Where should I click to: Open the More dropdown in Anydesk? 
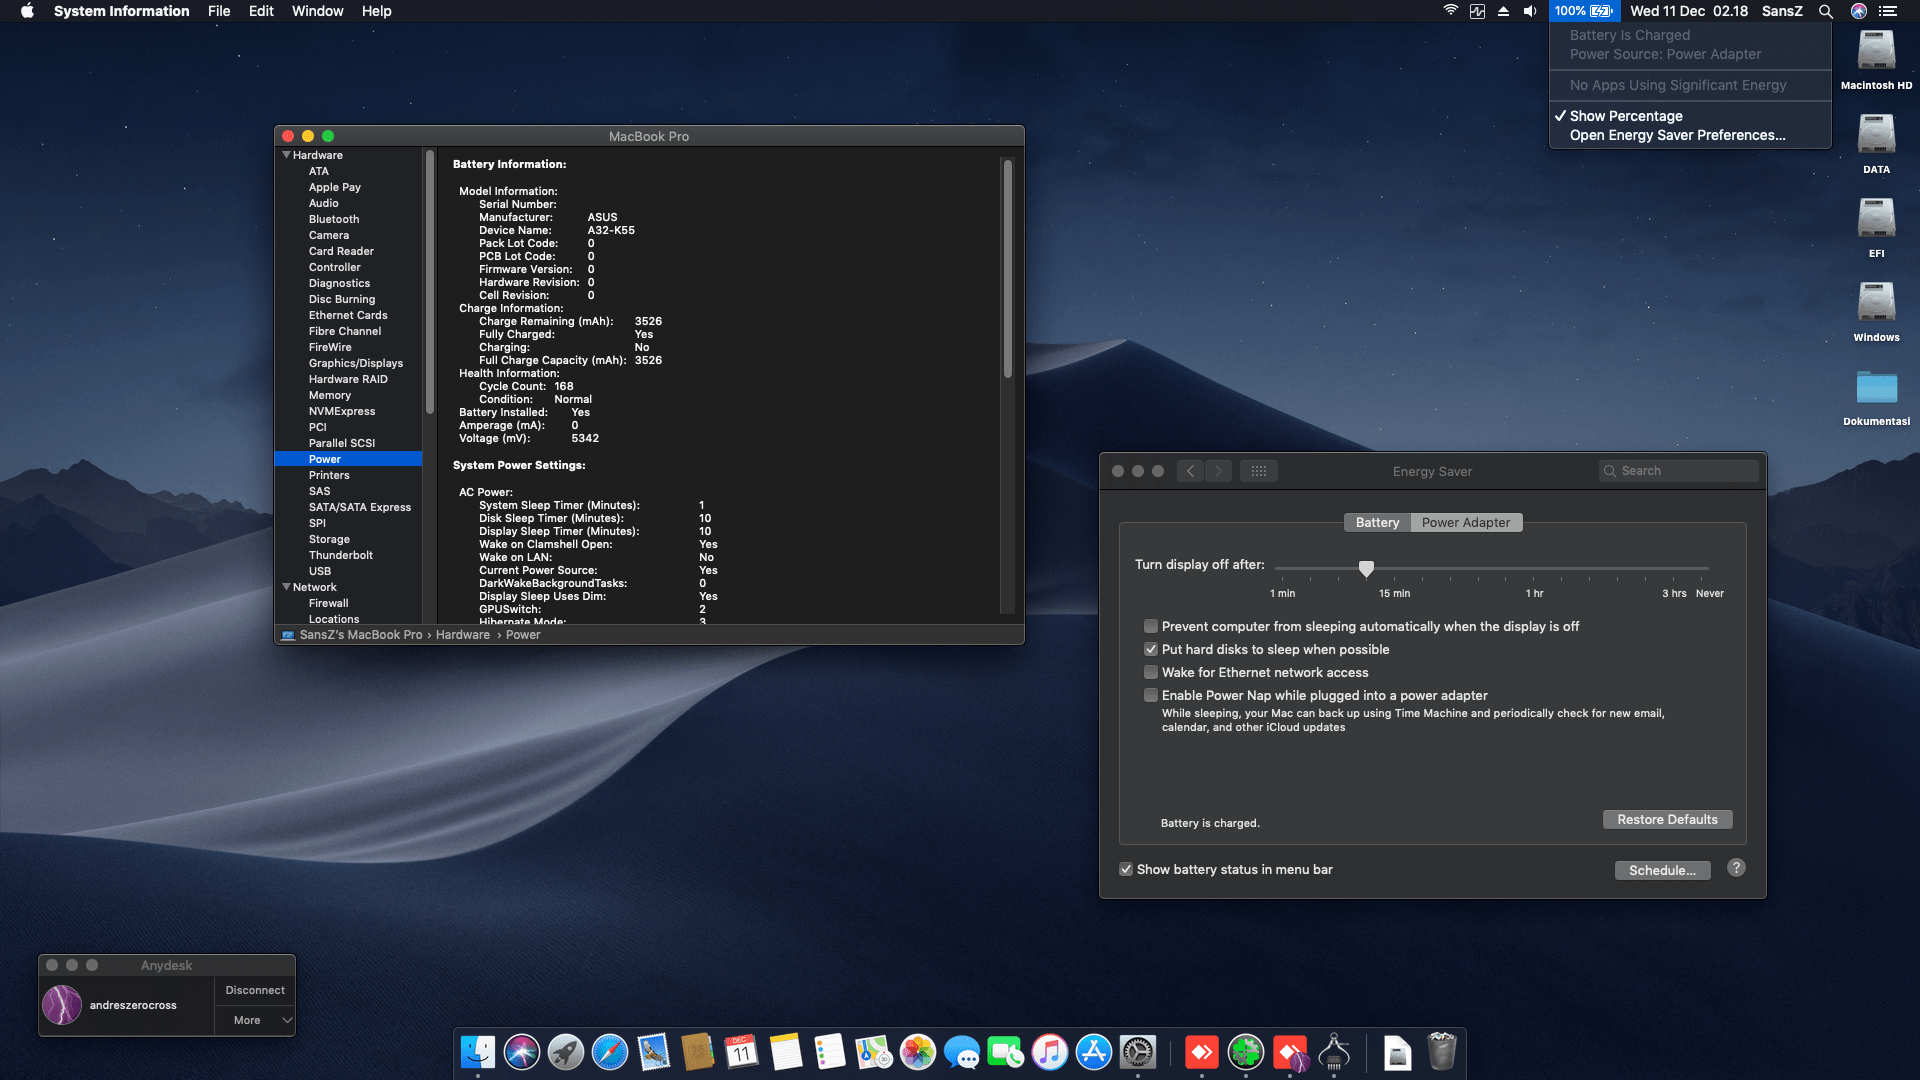(x=254, y=1019)
